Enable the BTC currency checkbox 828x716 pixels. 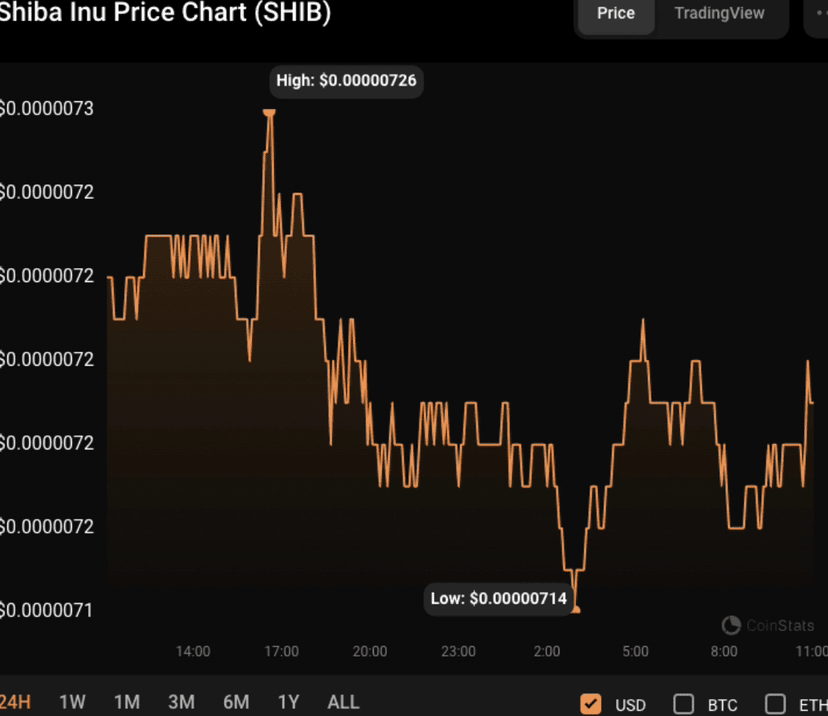tap(683, 703)
